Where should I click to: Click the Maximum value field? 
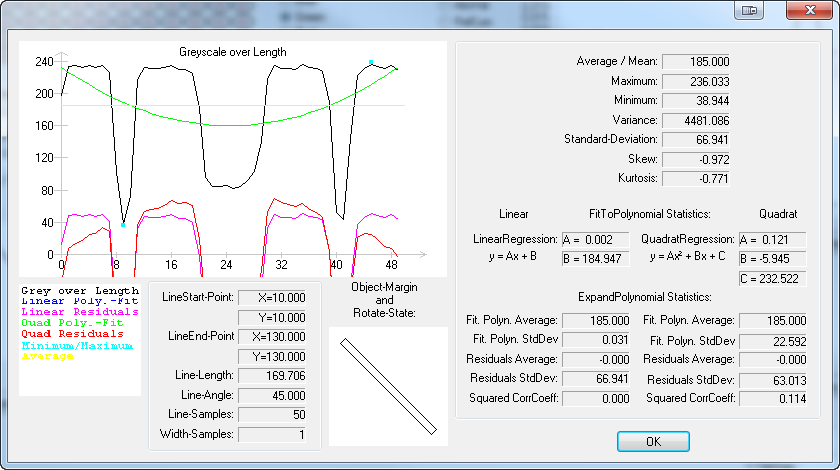(696, 81)
